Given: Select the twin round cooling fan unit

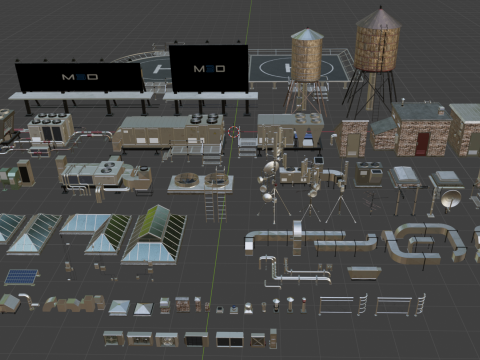Looking at the screenshot, I should pos(201,182).
